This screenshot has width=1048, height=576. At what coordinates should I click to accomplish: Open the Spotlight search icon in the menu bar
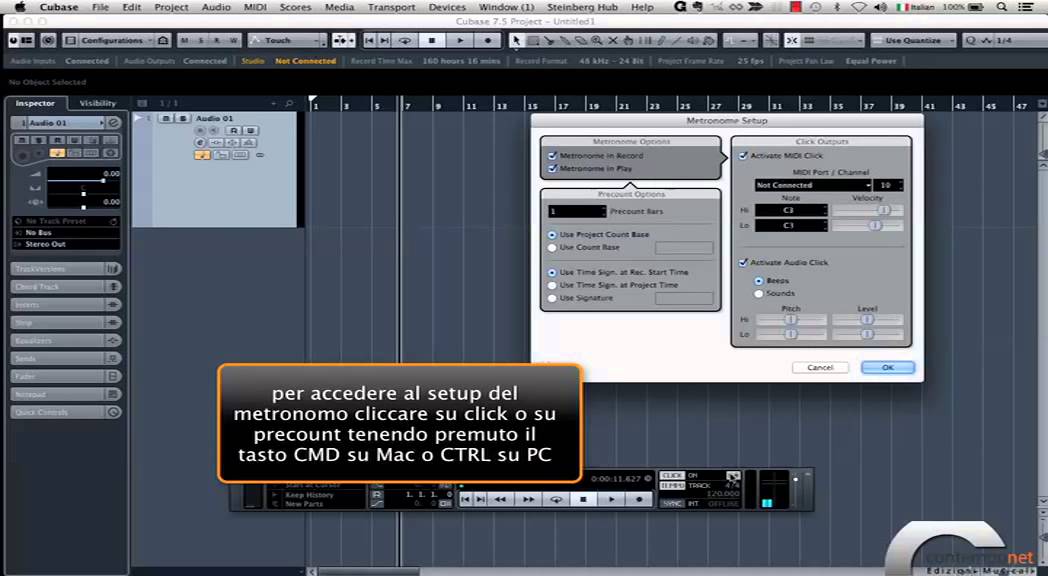coord(1001,7)
